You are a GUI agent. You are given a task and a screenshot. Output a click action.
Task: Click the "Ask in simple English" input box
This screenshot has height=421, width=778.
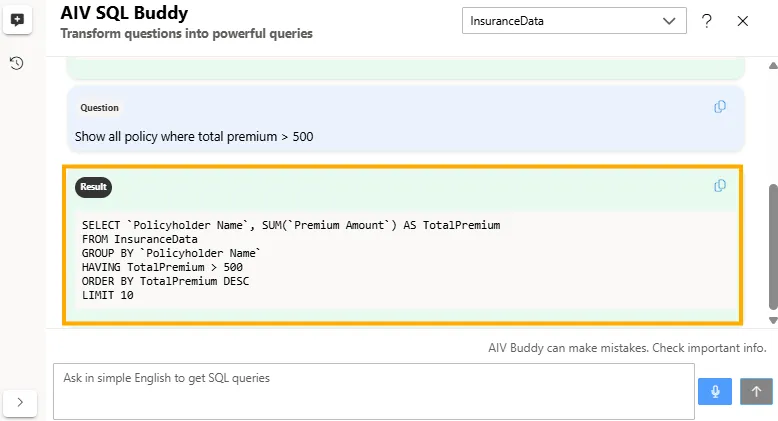tap(373, 390)
